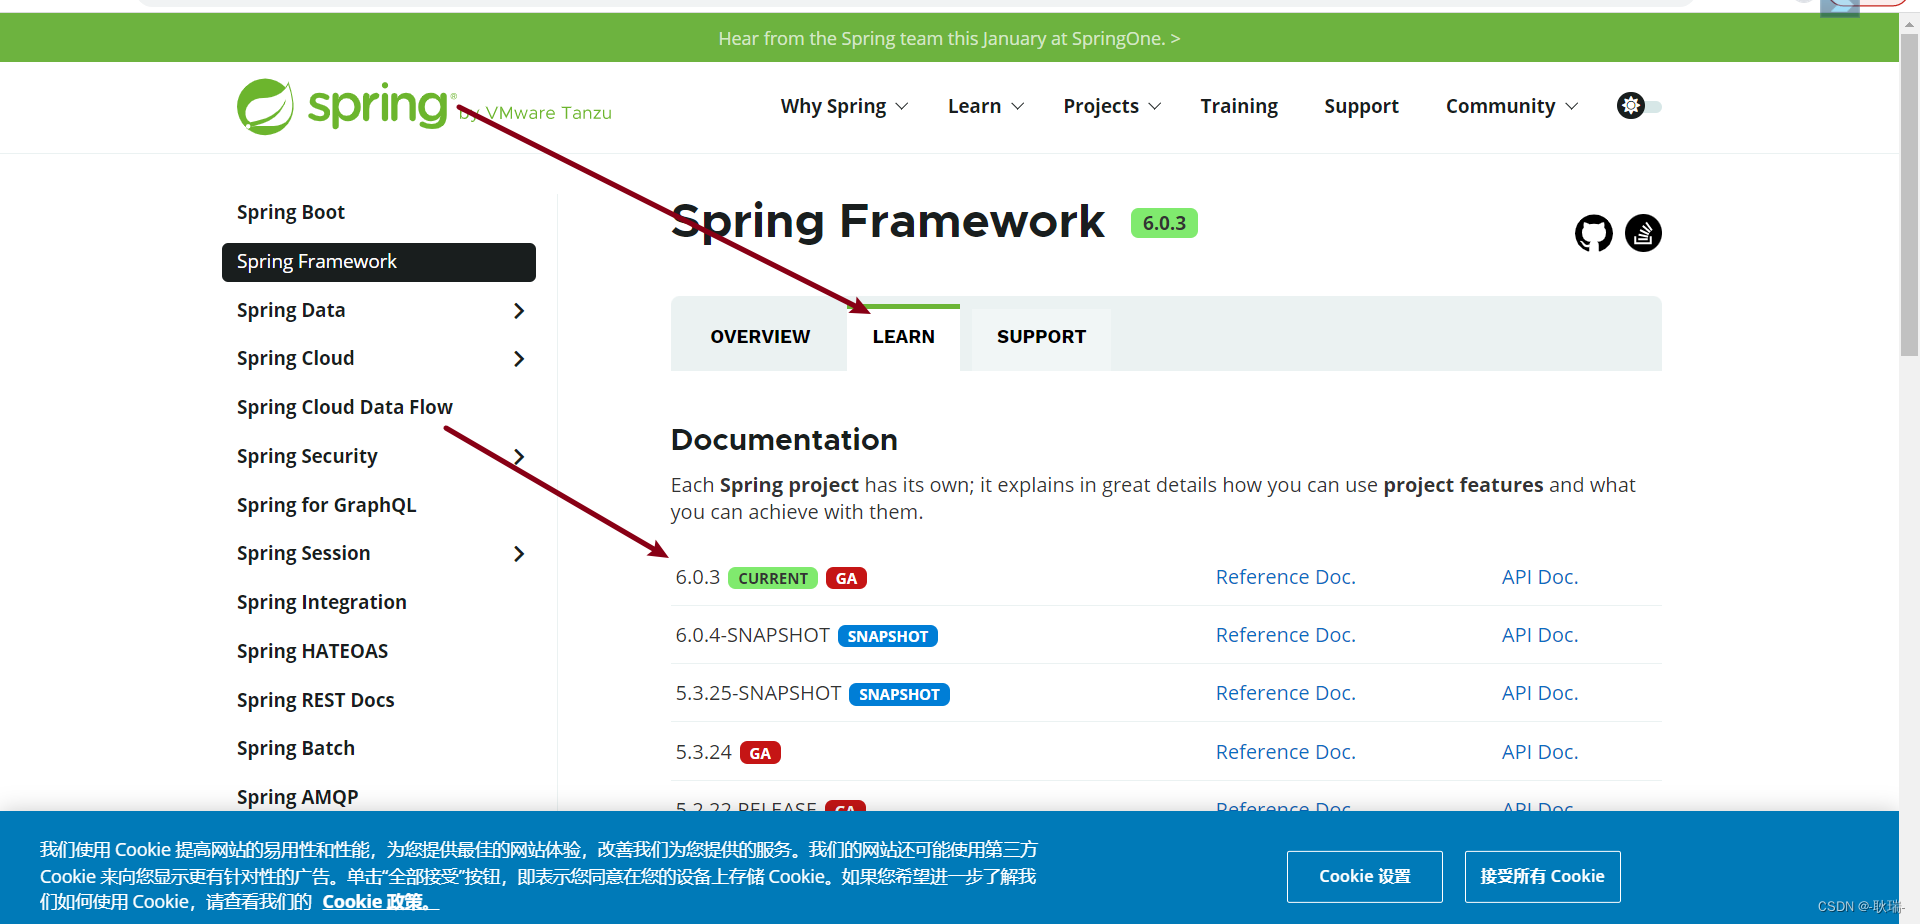
Task: Click SNAPSHOT badge on 6.0.4-SNAPSHOT row
Action: click(887, 636)
